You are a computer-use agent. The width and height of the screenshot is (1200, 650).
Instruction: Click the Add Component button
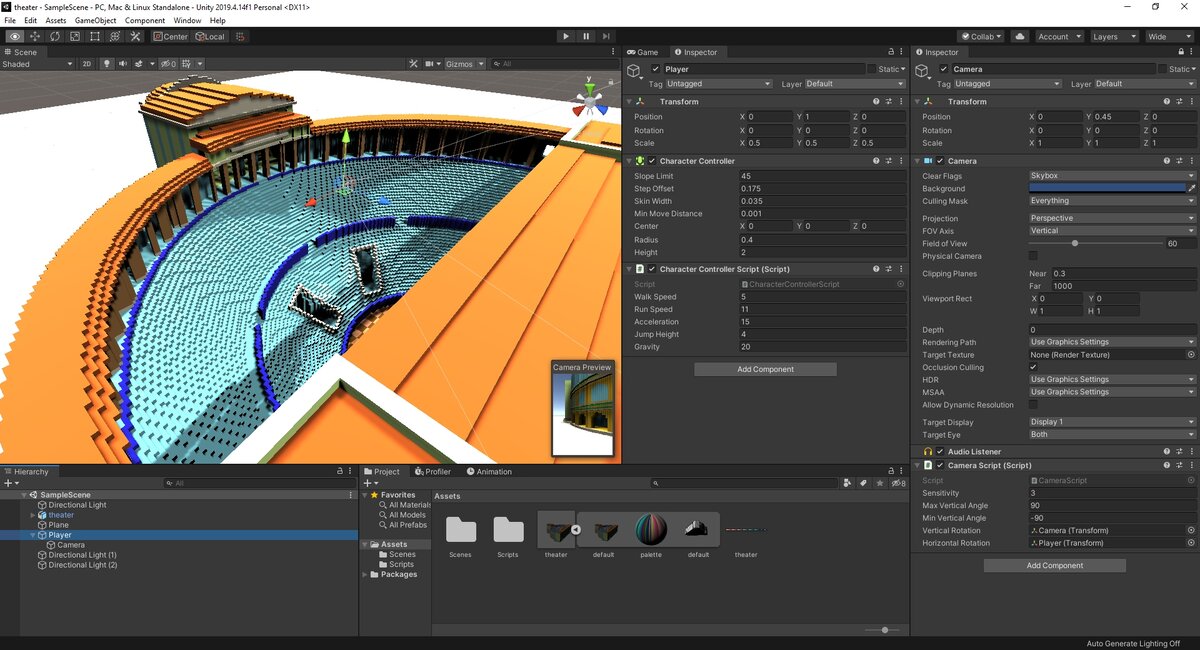pos(765,368)
